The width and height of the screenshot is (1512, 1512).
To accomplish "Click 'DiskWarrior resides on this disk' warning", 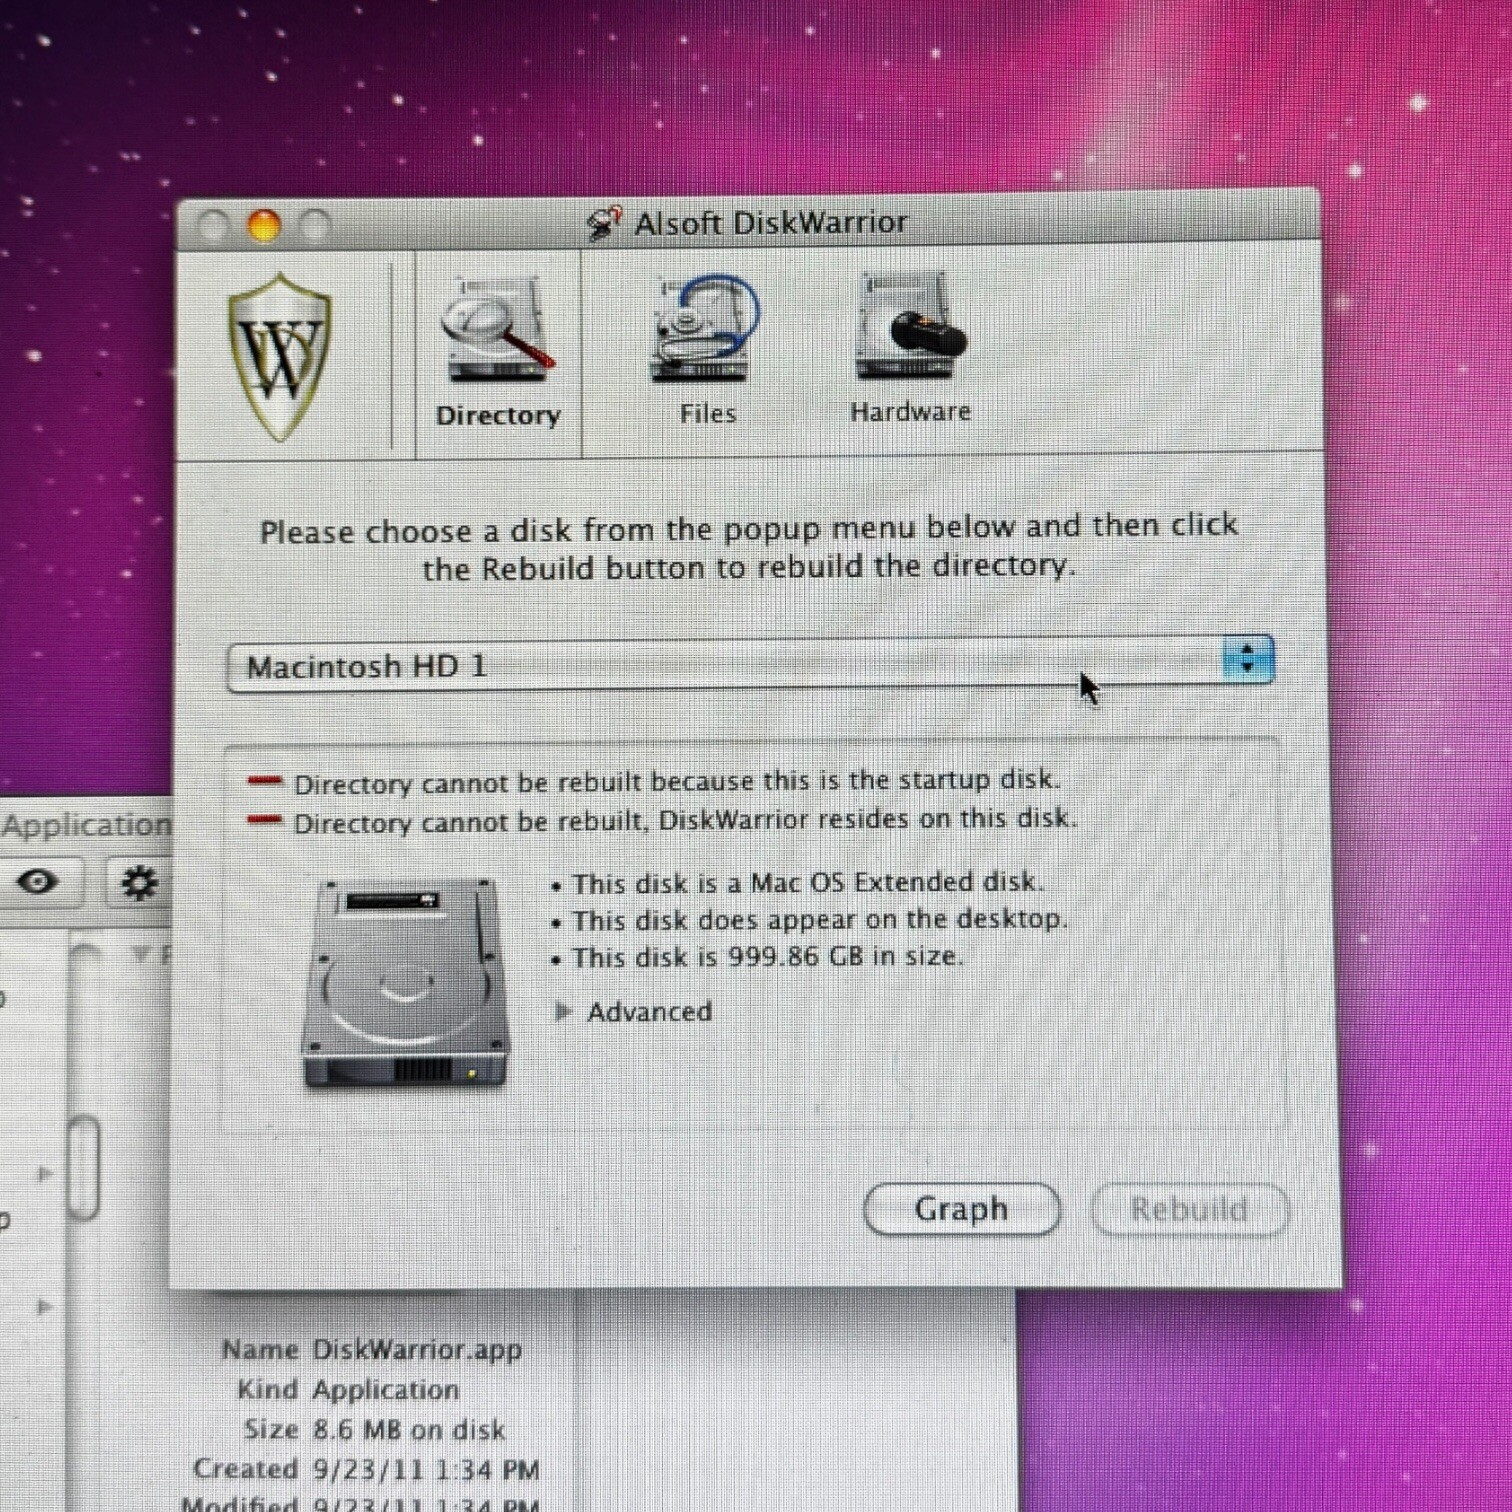I will coord(685,820).
